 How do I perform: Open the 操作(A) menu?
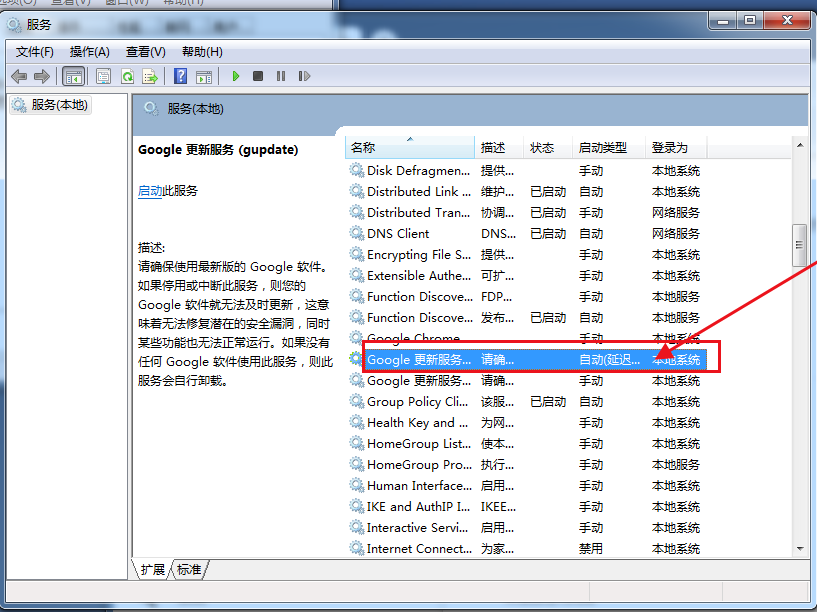90,52
